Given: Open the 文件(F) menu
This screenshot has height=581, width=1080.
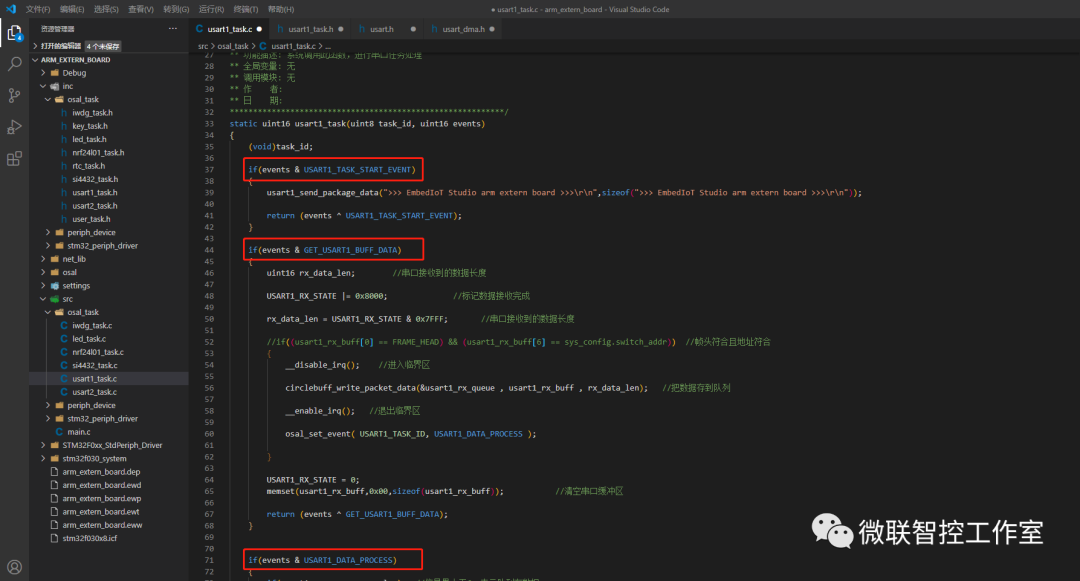Looking at the screenshot, I should pos(38,8).
